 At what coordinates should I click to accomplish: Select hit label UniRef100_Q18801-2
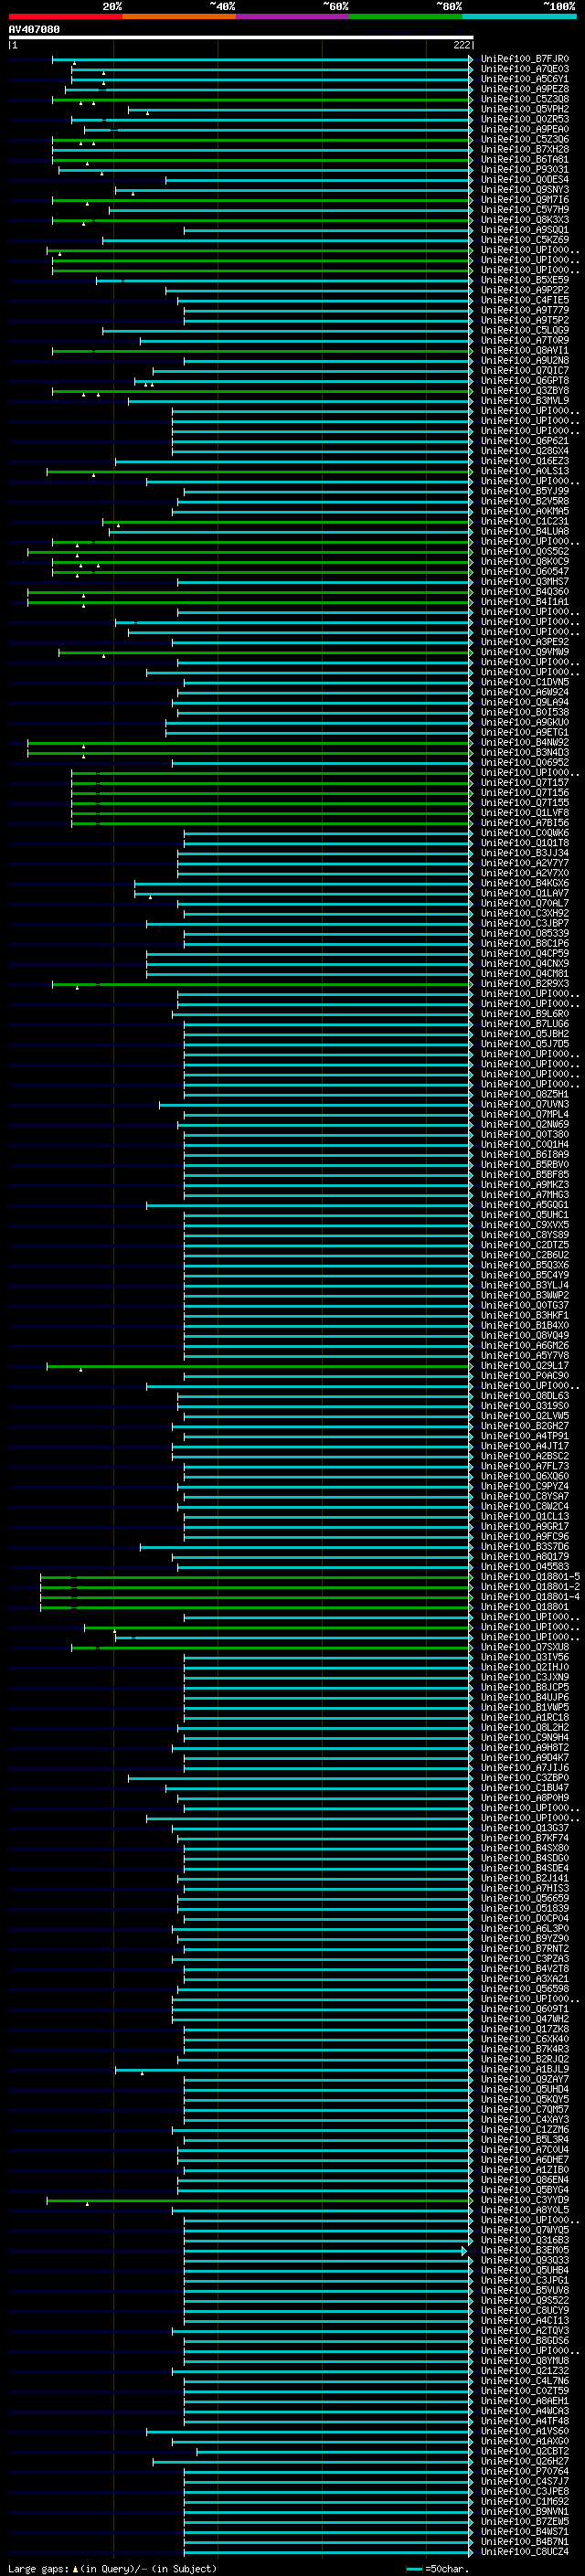coord(530,1587)
